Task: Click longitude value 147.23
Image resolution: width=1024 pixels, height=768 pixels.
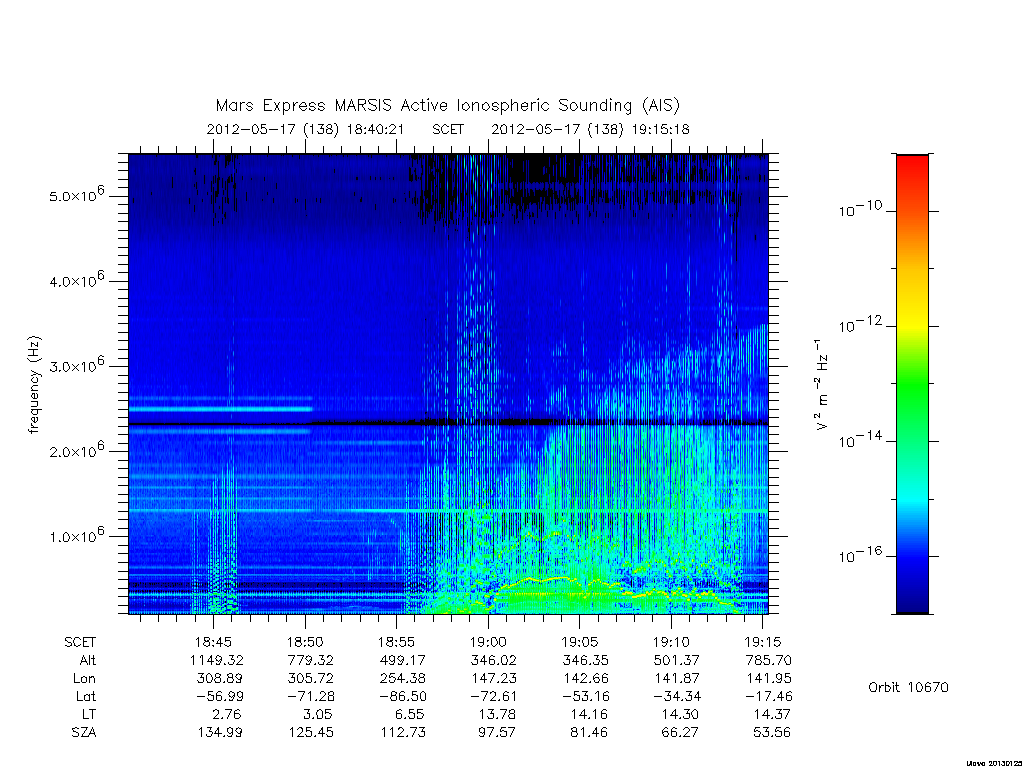Action: pos(494,679)
